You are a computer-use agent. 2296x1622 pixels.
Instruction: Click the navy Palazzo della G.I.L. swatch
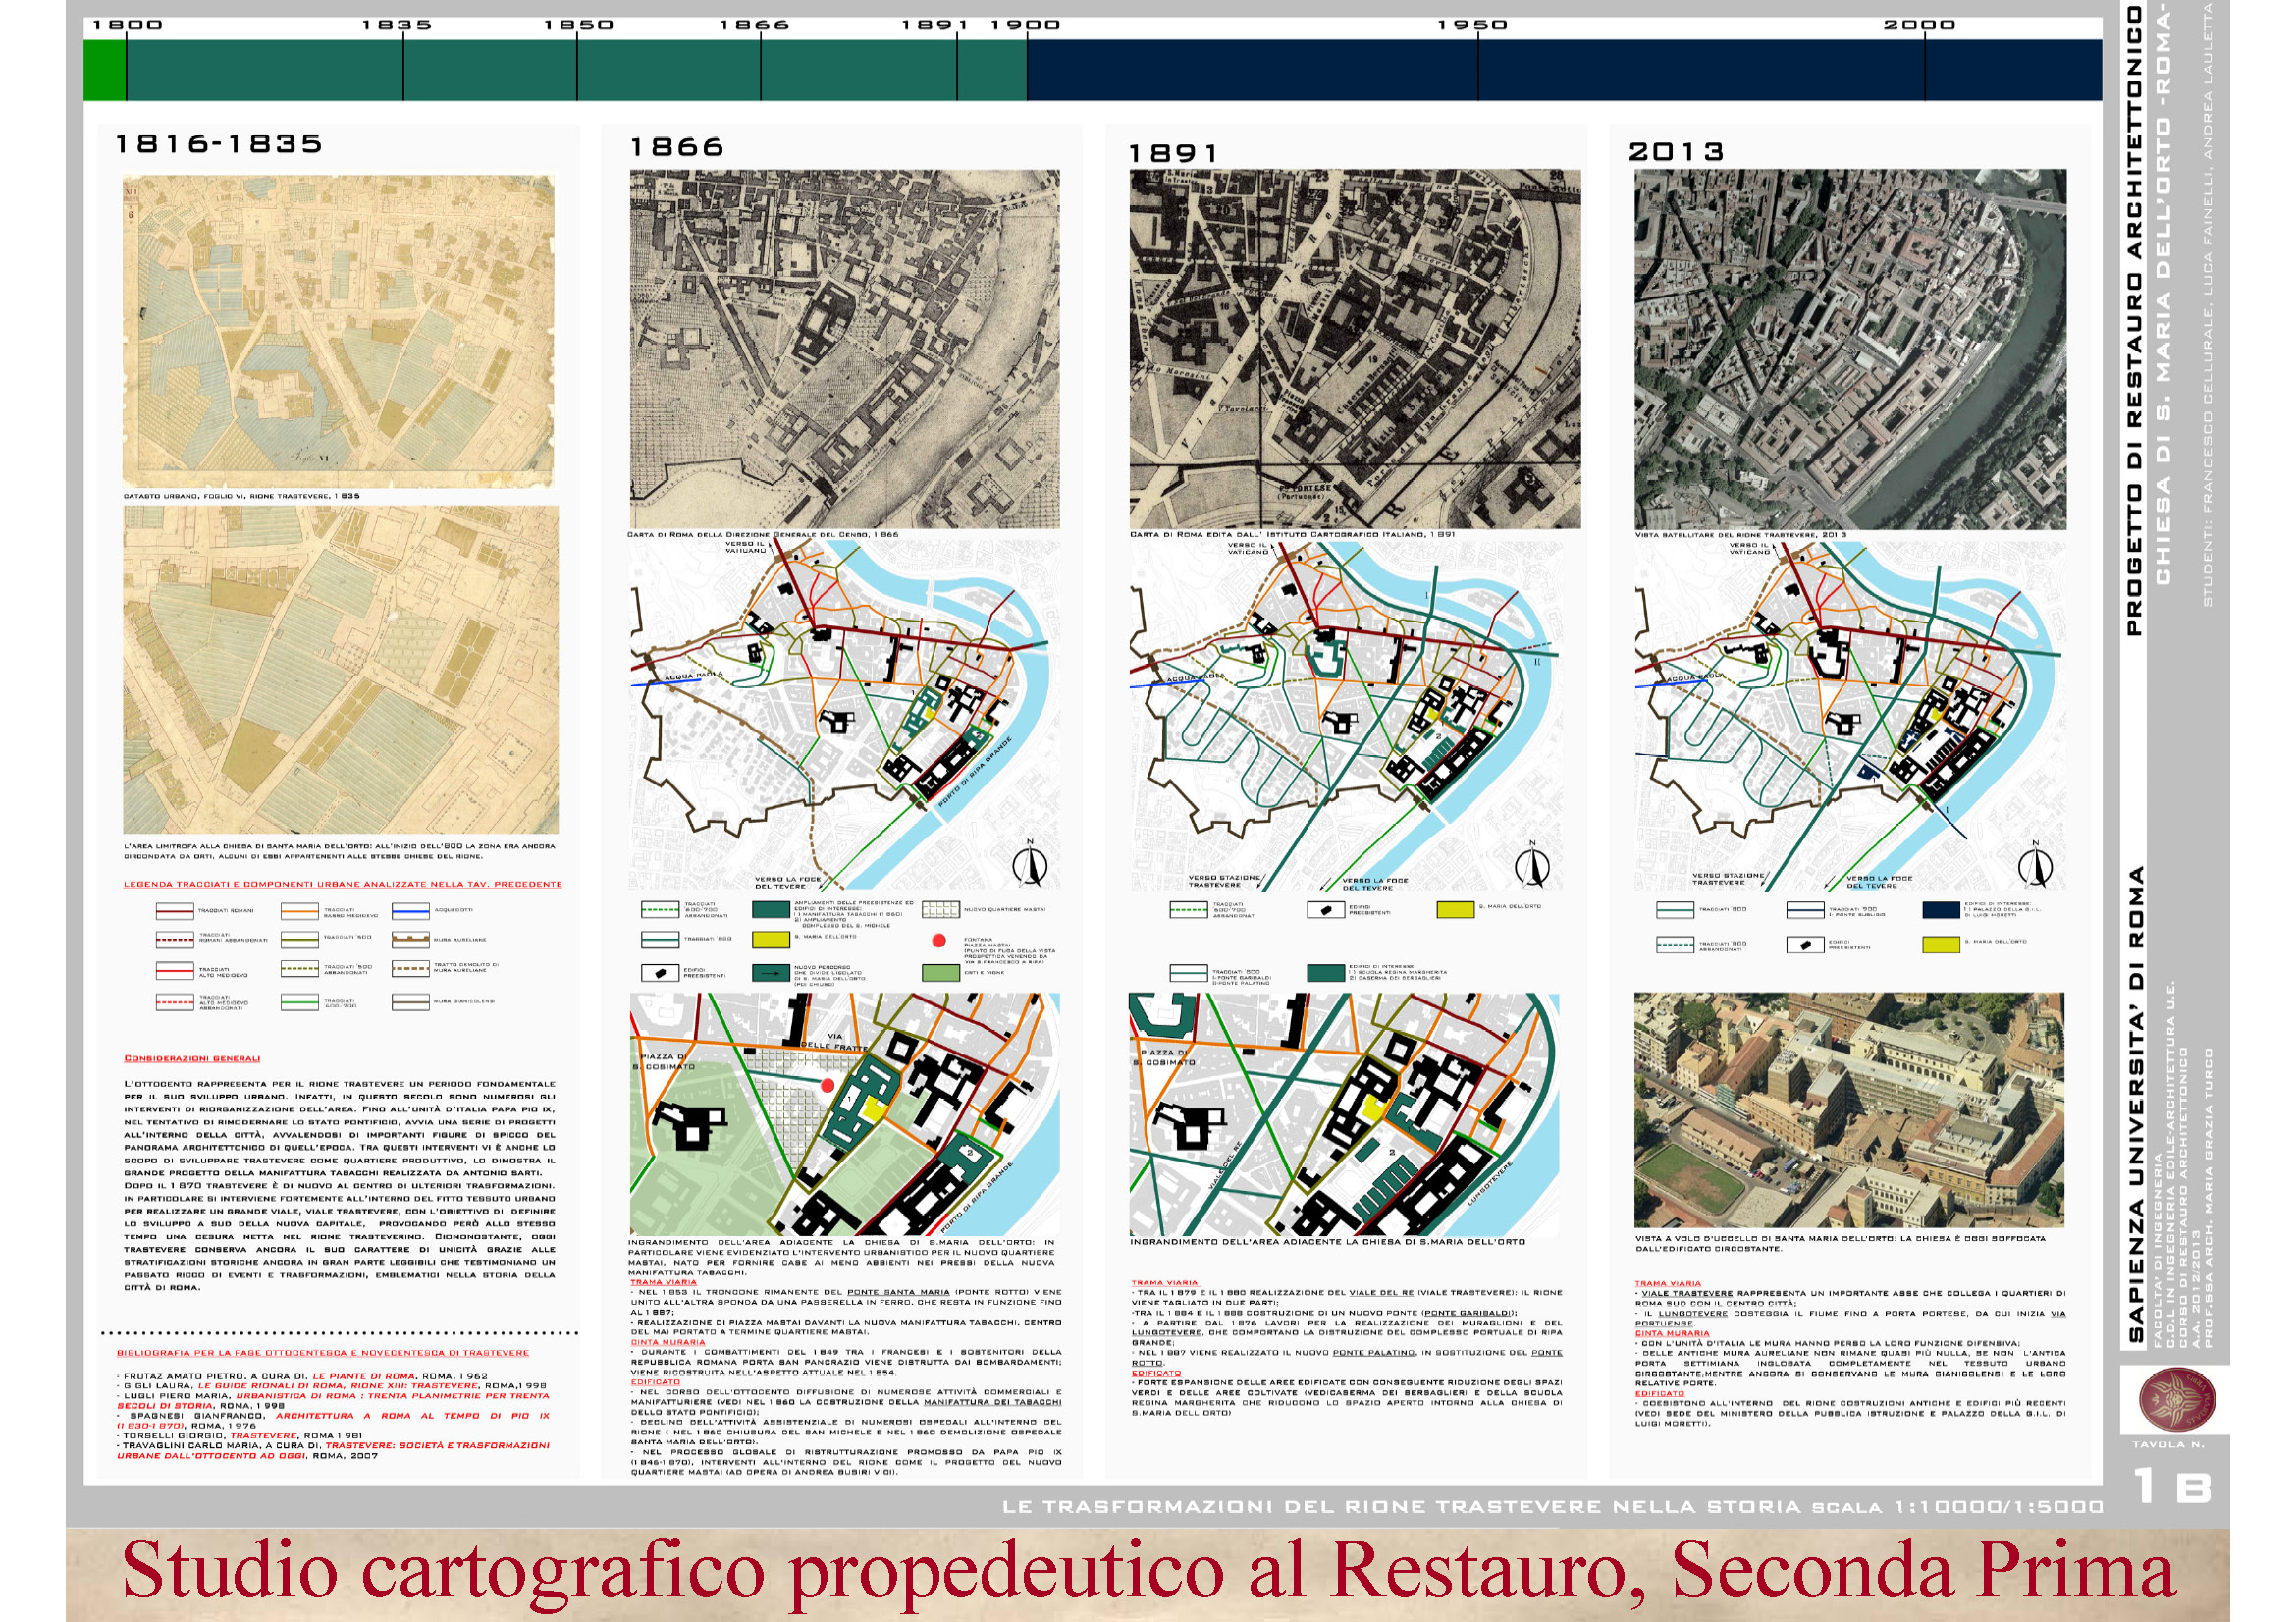click(1941, 910)
